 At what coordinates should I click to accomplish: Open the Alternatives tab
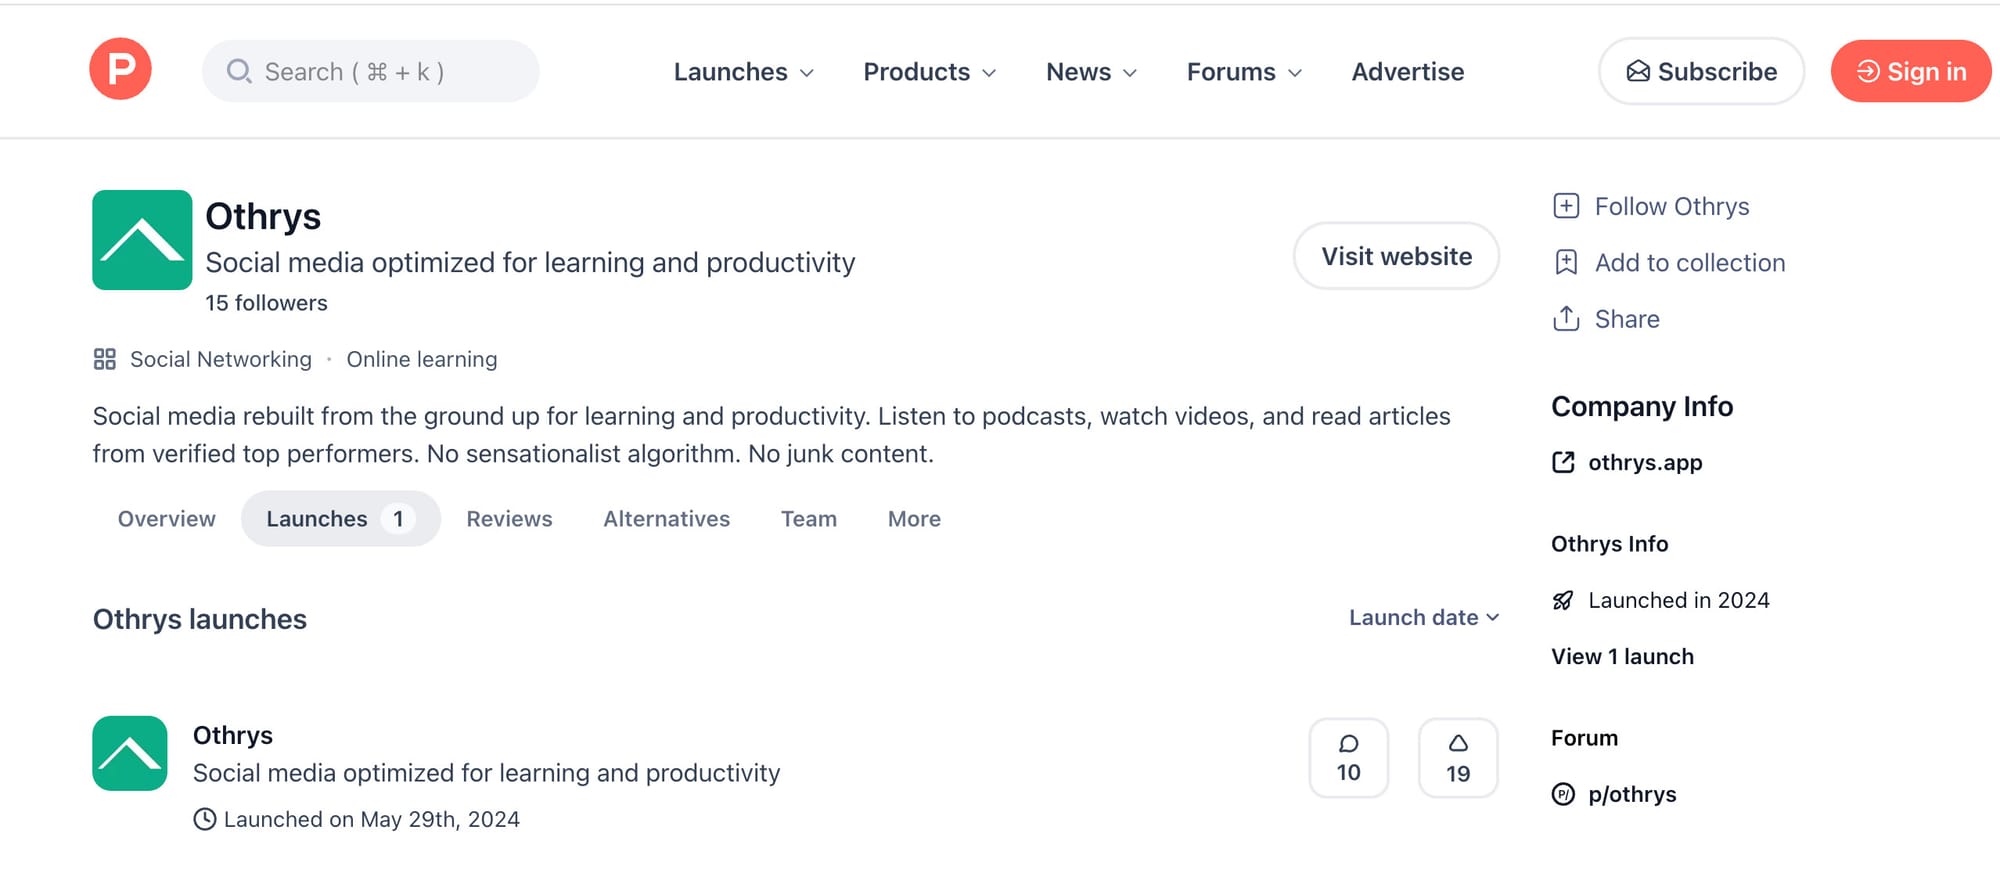[666, 518]
